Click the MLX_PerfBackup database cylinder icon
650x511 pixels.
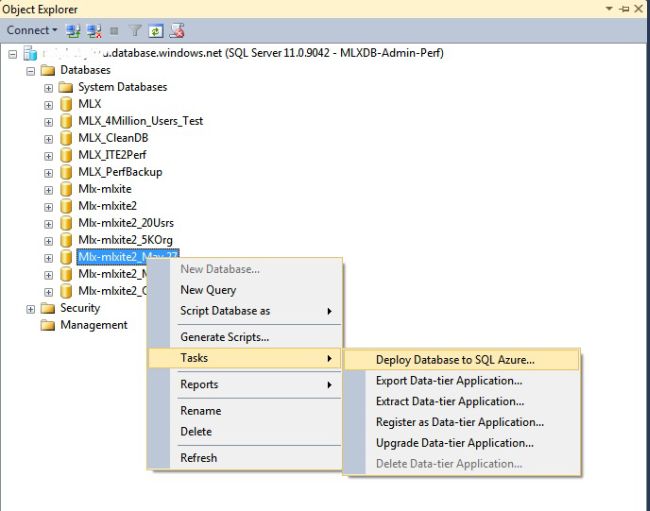[65, 172]
